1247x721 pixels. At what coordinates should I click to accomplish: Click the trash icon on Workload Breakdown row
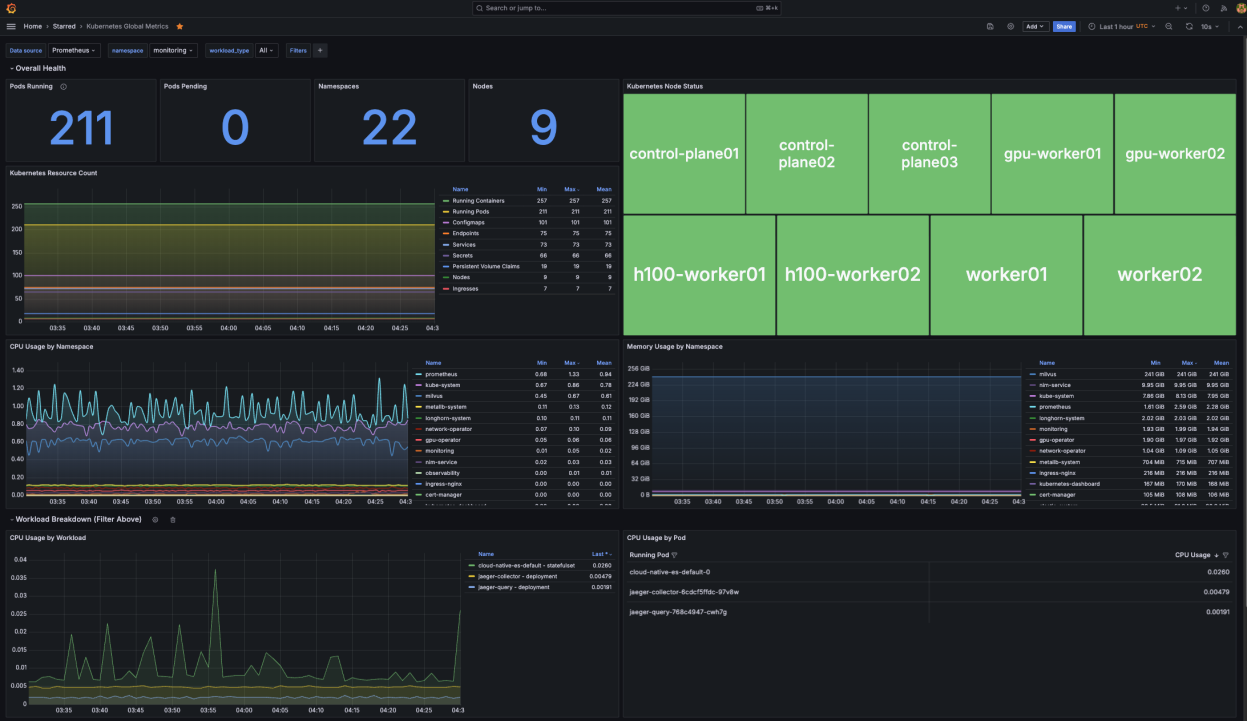(x=172, y=519)
